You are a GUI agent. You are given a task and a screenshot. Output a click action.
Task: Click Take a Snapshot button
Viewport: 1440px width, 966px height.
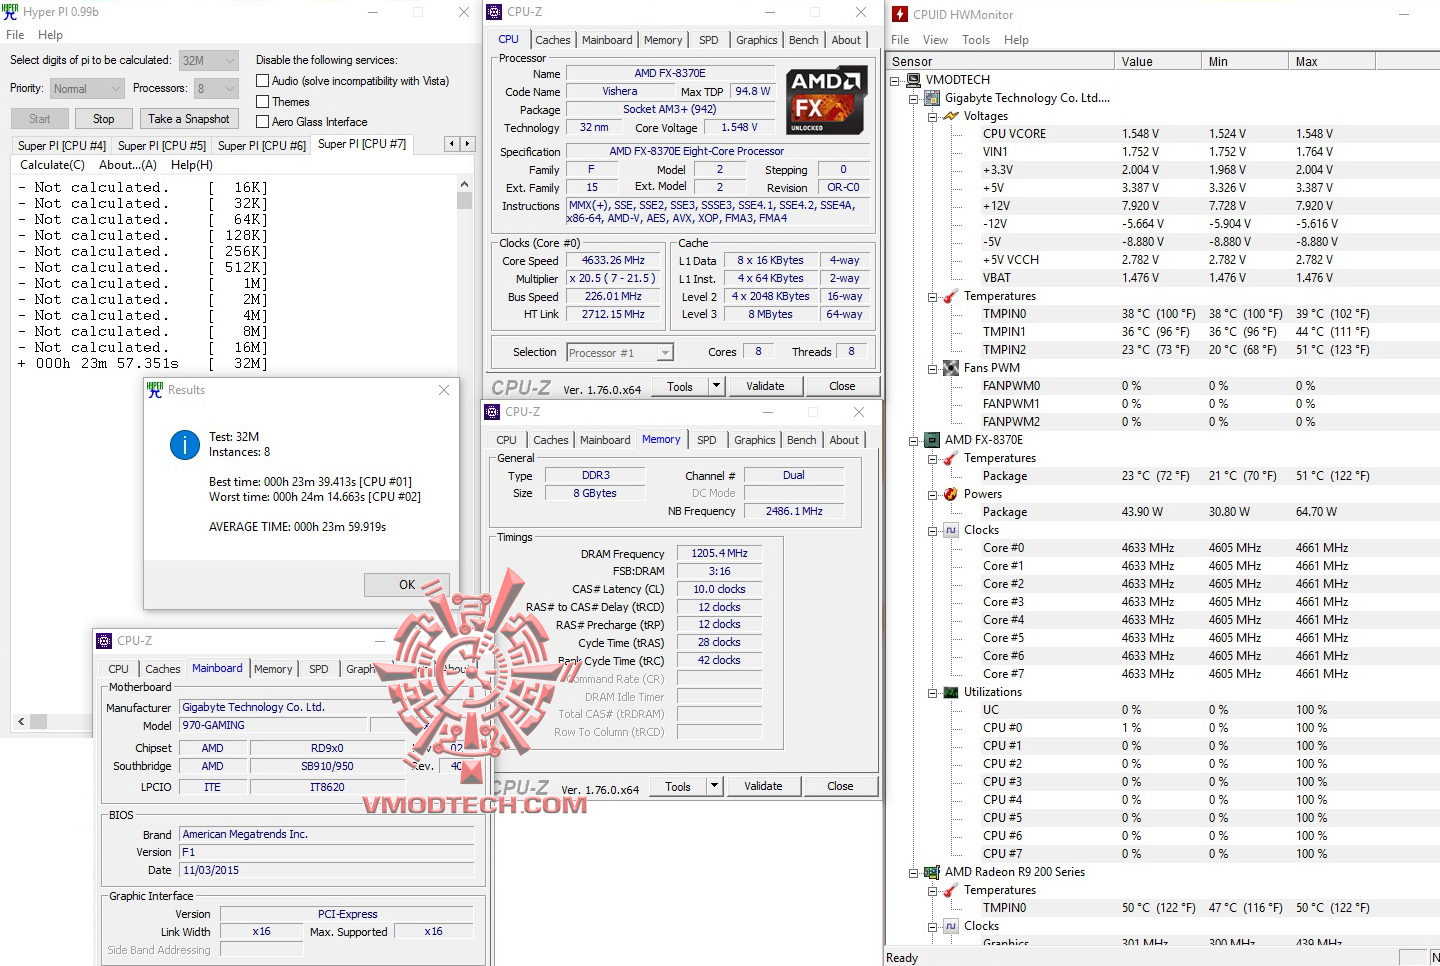coord(188,119)
